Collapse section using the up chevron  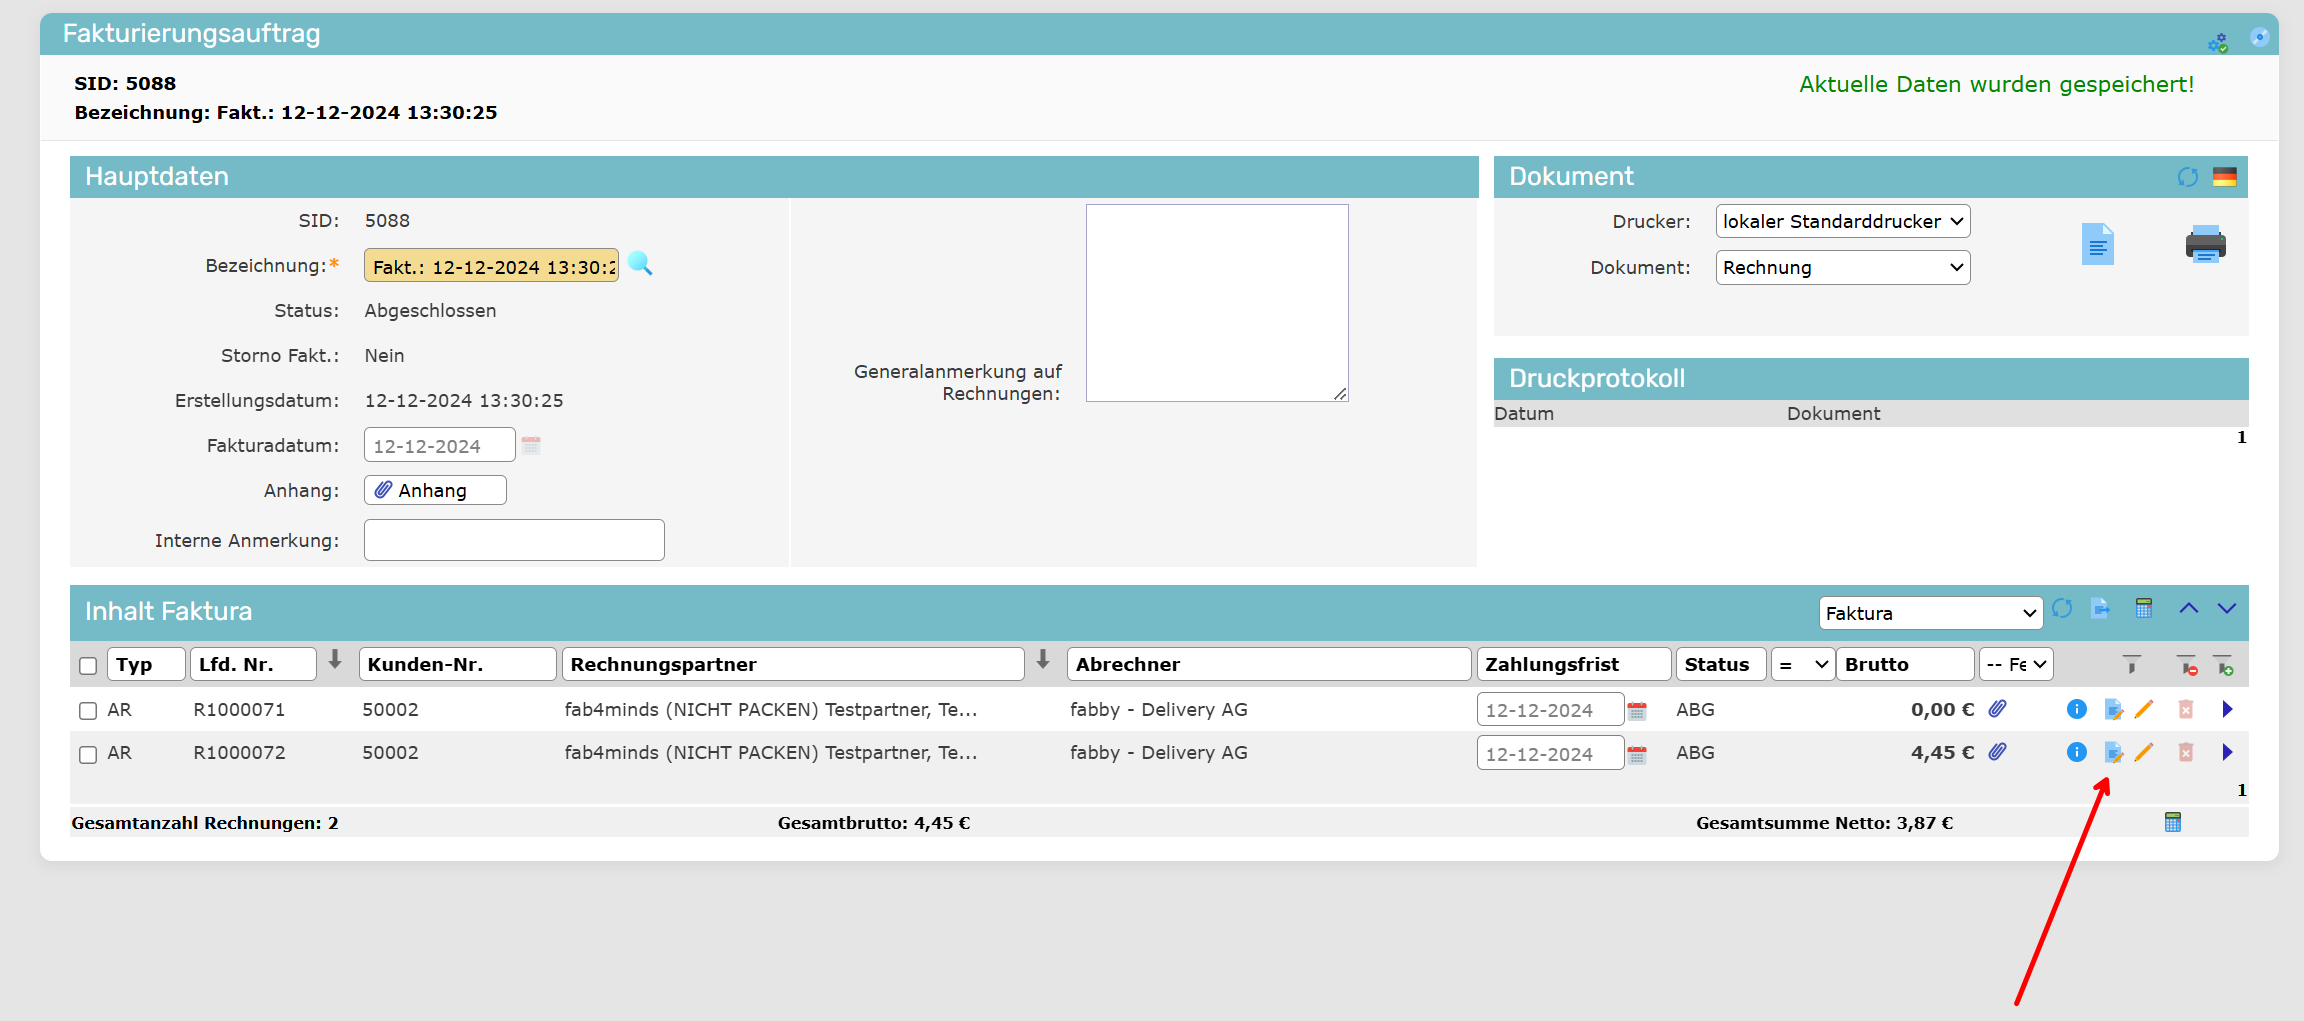[2188, 608]
